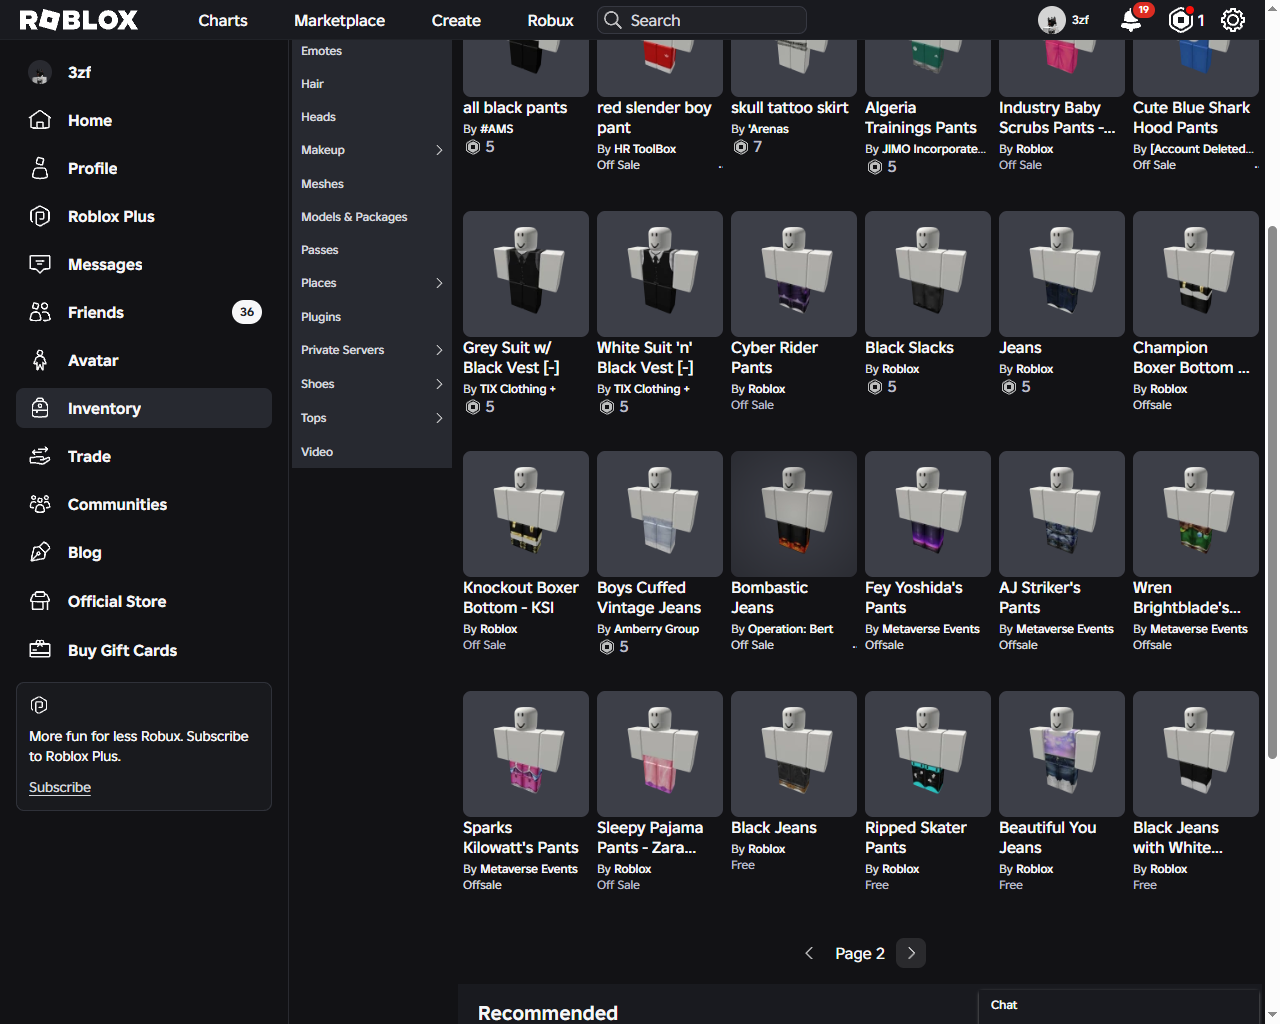Viewport: 1280px width, 1024px height.
Task: Click the Inventory icon in the sidebar
Action: point(40,408)
